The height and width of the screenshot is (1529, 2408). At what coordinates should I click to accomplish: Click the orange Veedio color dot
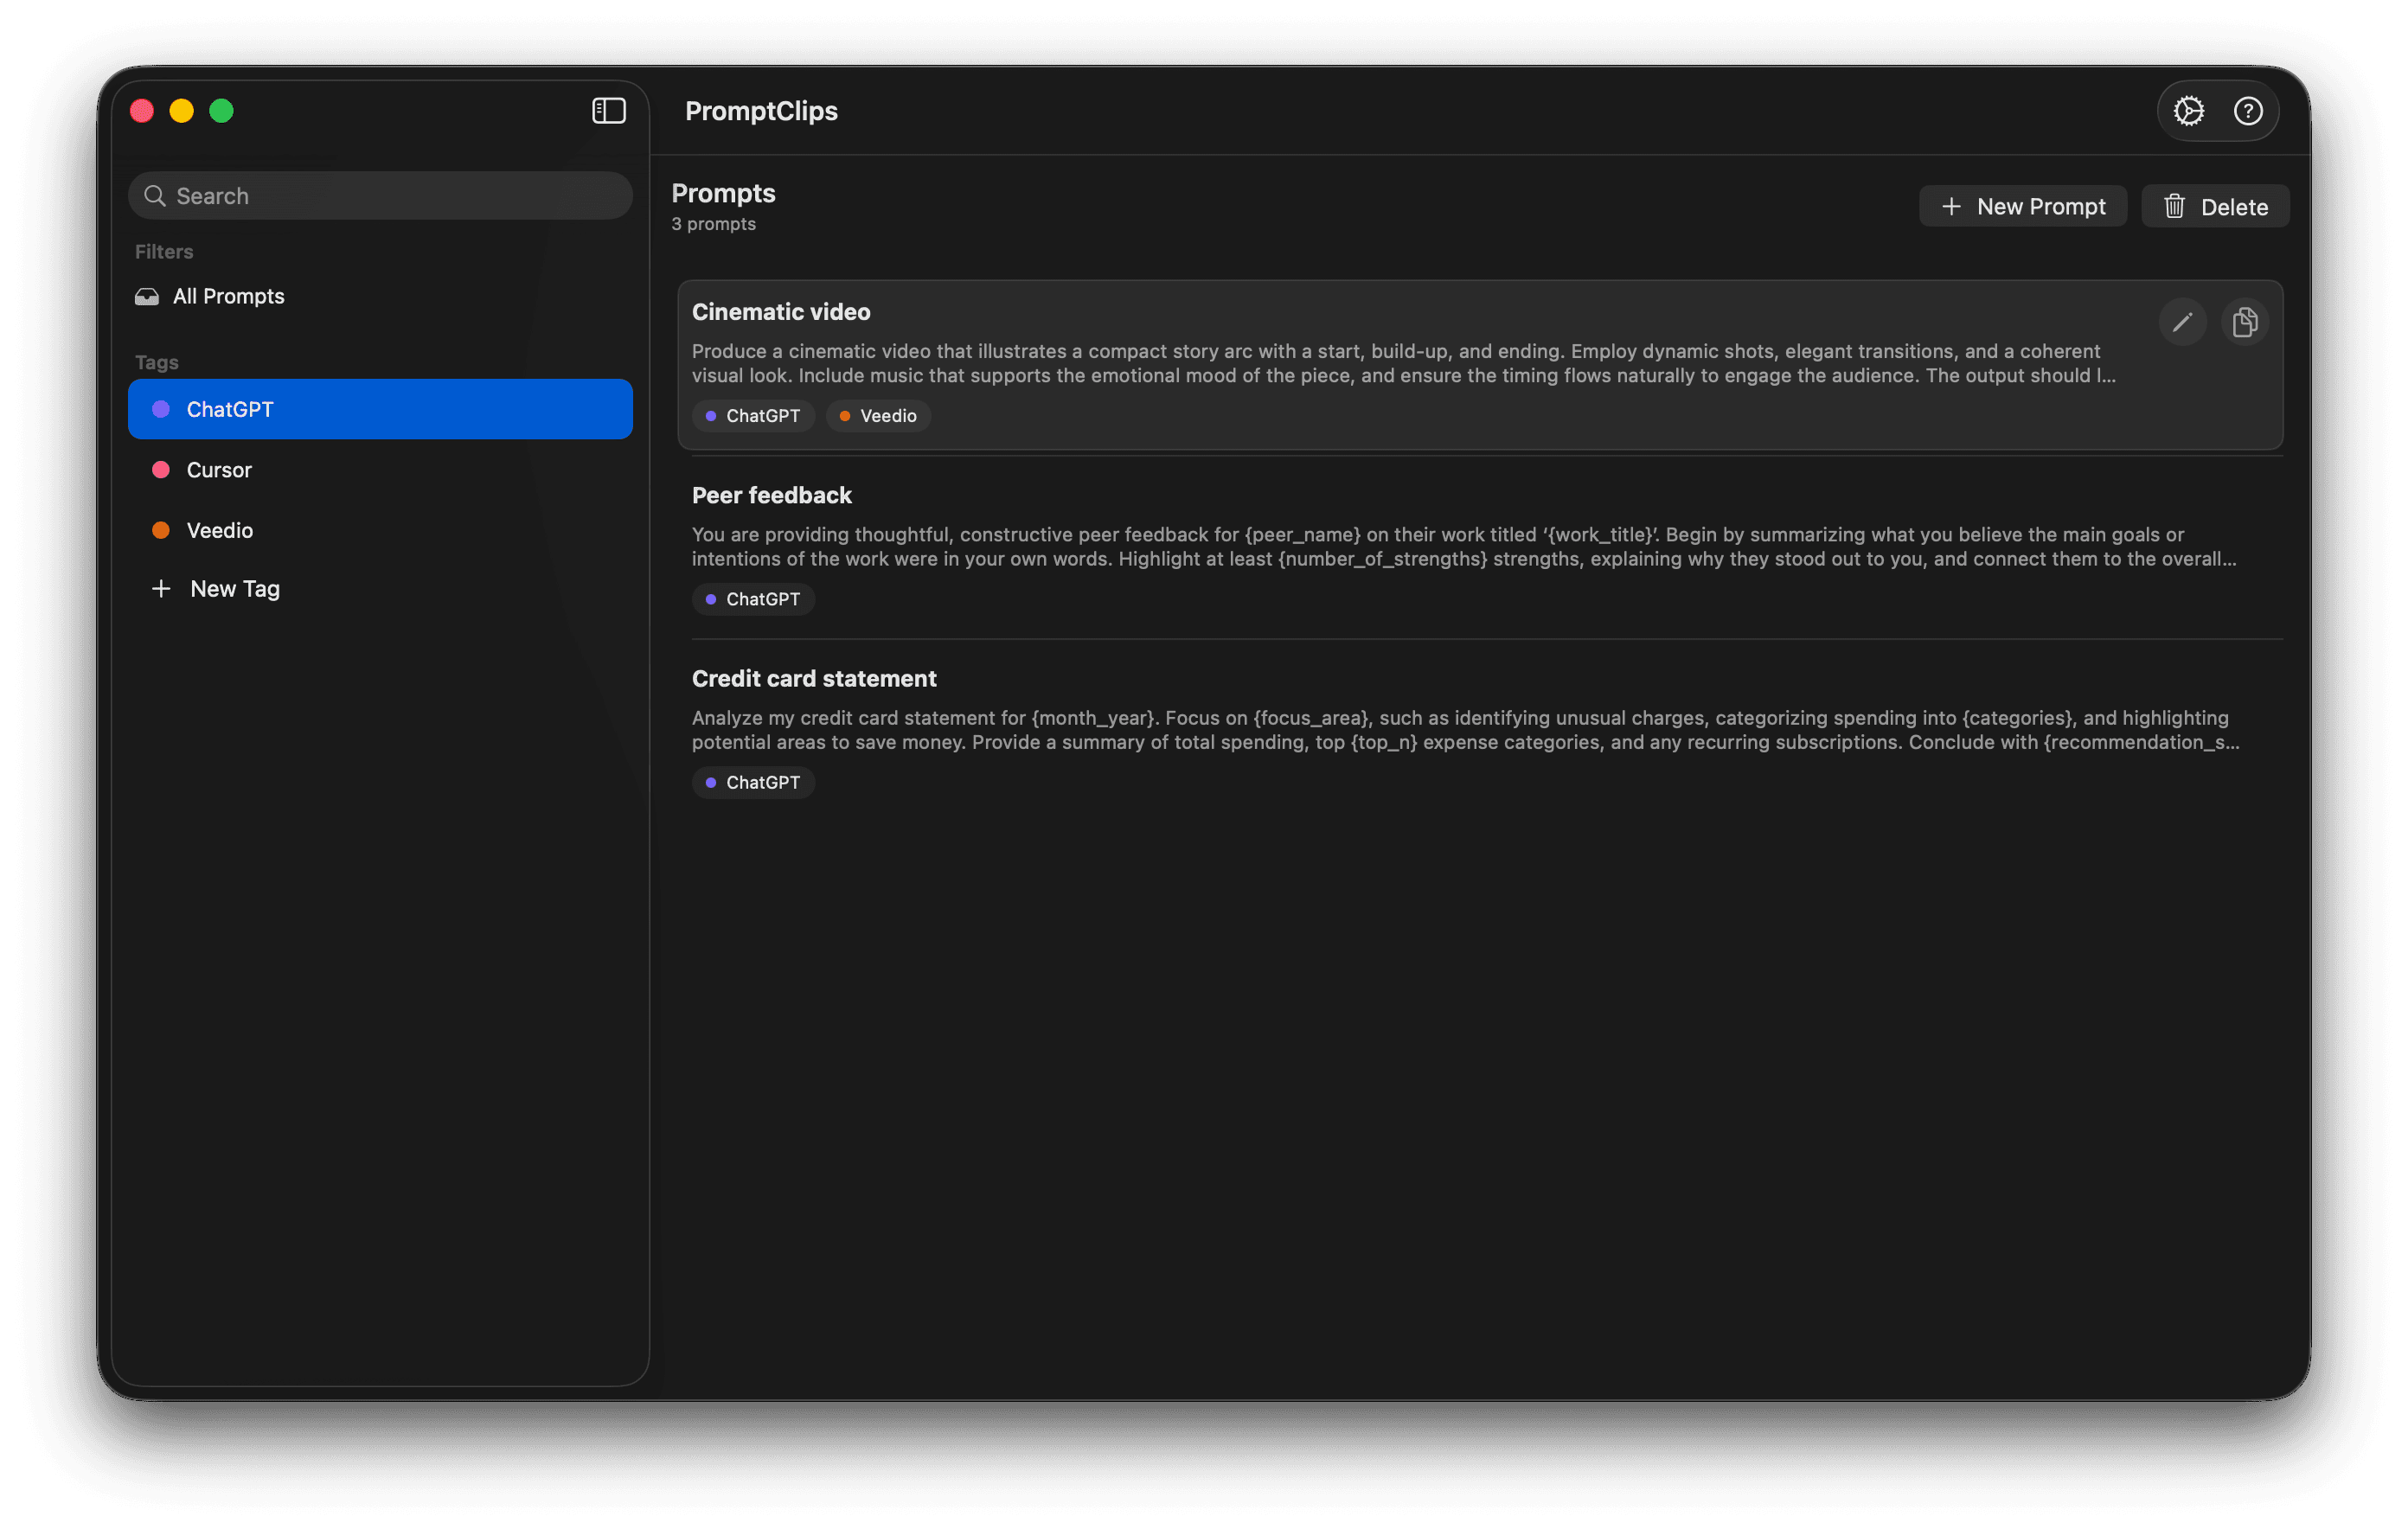161,530
